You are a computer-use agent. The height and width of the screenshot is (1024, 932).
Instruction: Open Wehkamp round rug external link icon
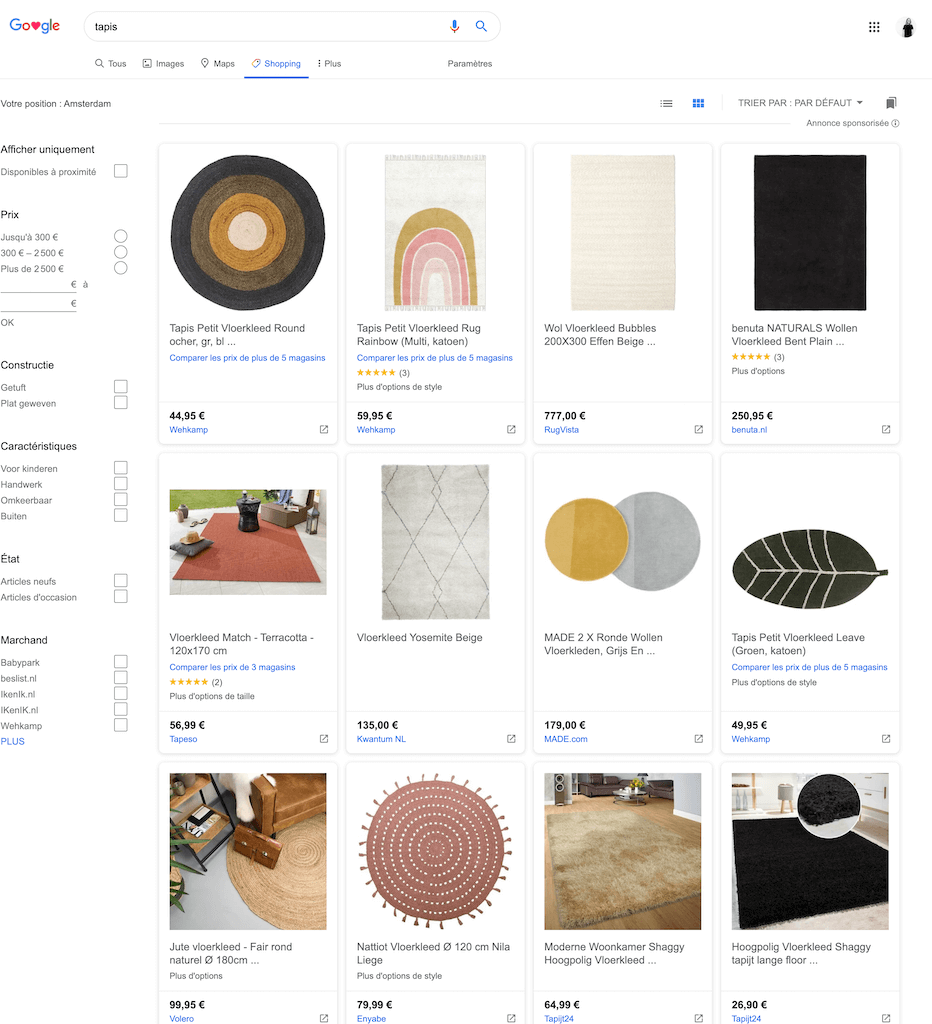[323, 430]
